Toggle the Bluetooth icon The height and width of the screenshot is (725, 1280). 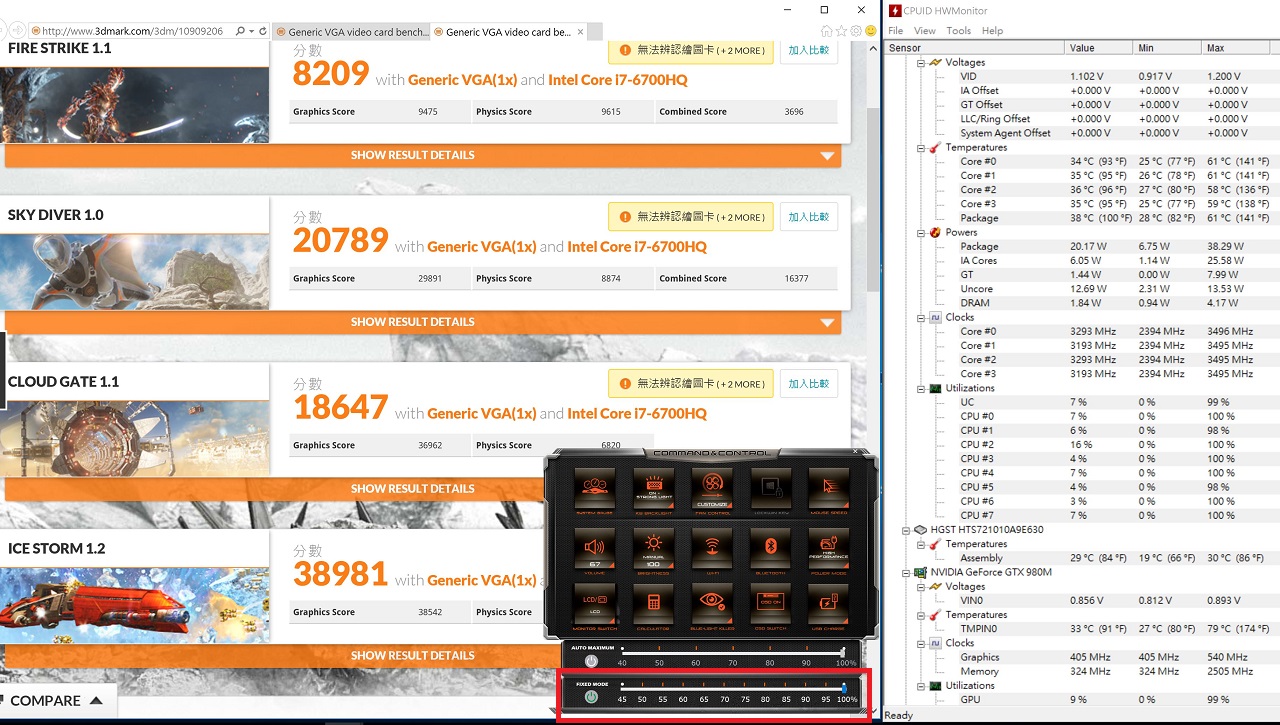[771, 547]
